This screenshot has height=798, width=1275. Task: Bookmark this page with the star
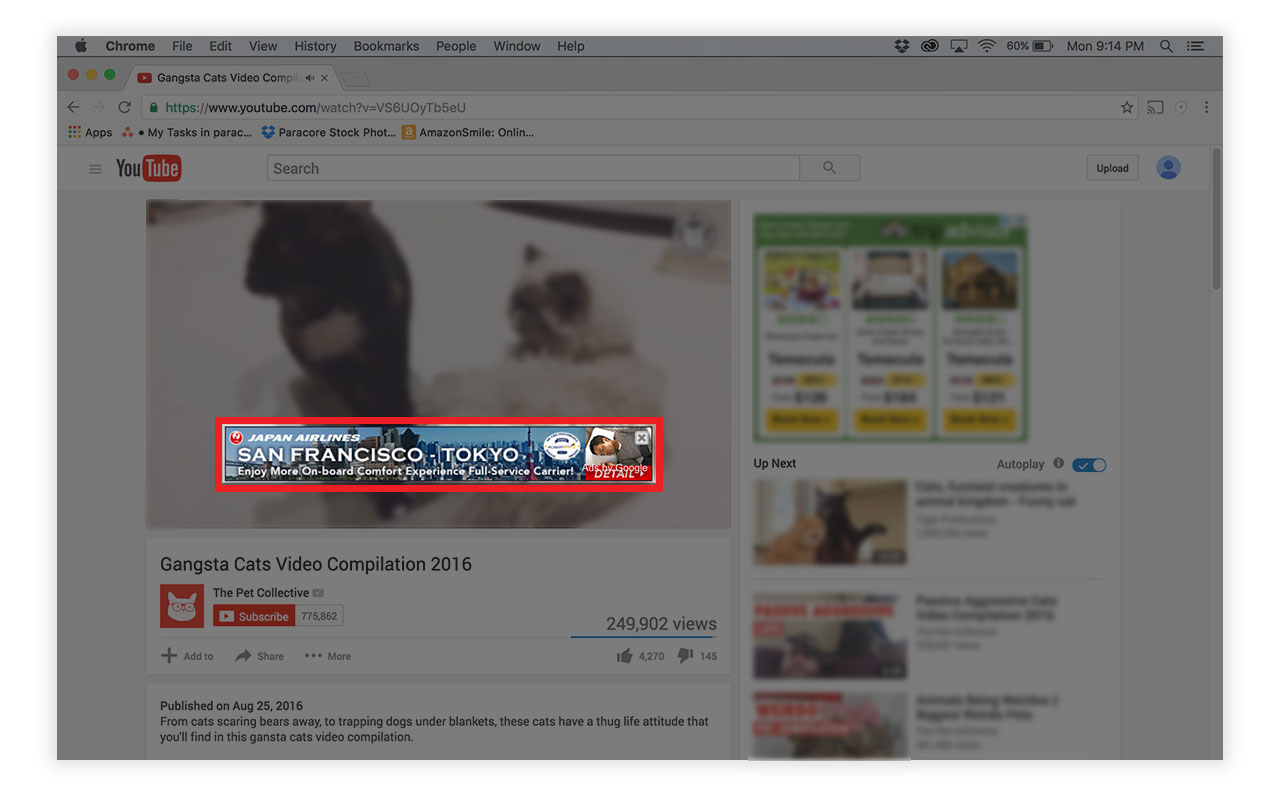(1127, 107)
